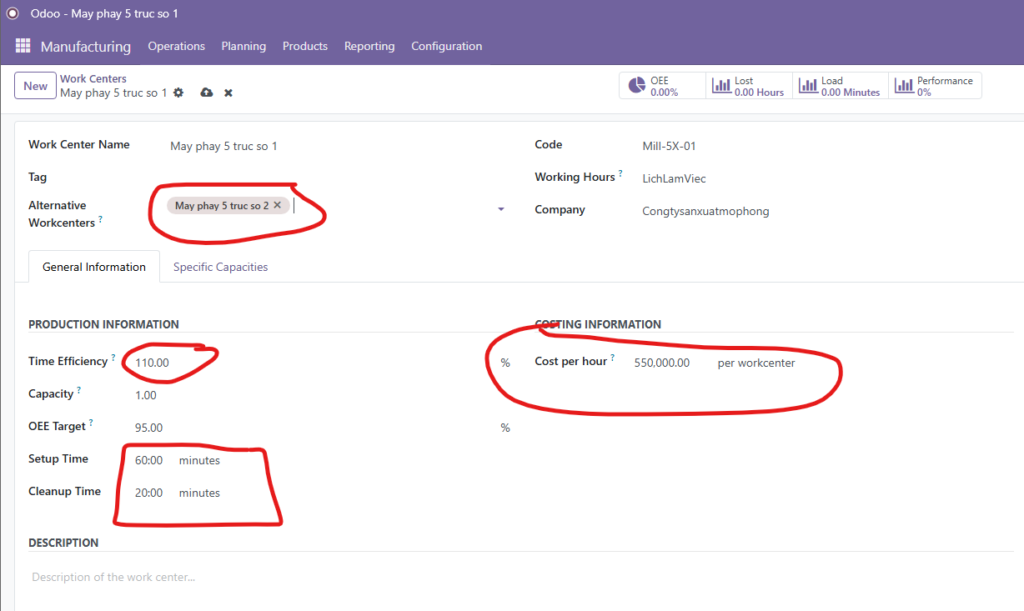Screen dimensions: 1024x611
Task: Open the Lost Hours stat button
Action: (x=748, y=86)
